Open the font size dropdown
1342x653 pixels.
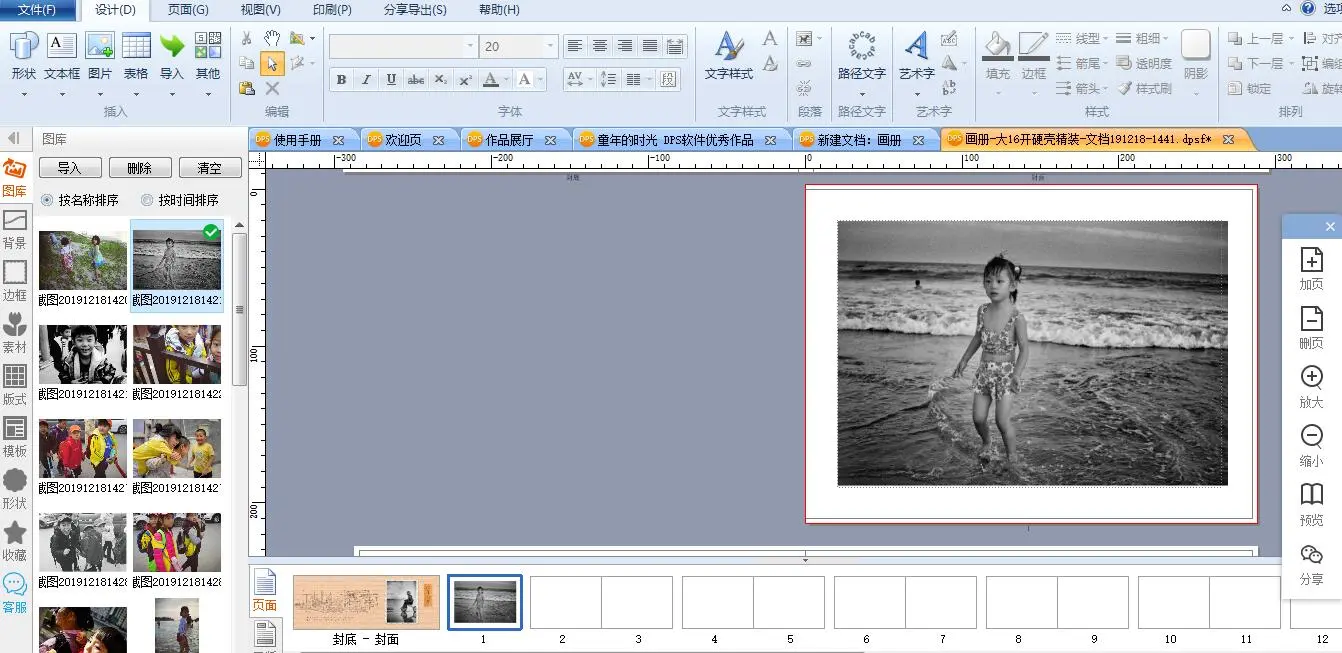(x=550, y=46)
